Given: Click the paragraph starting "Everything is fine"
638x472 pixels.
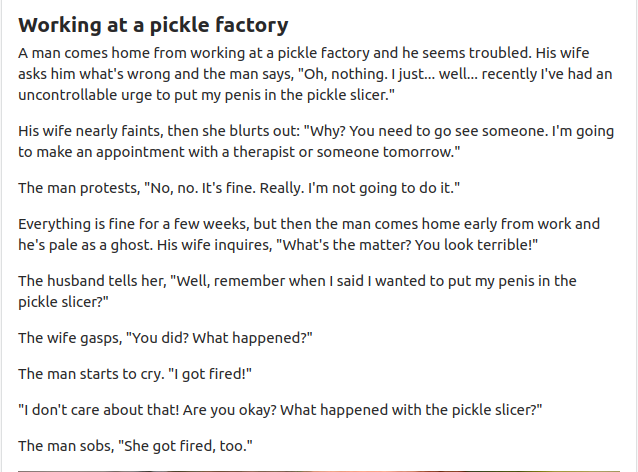Looking at the screenshot, I should [309, 234].
